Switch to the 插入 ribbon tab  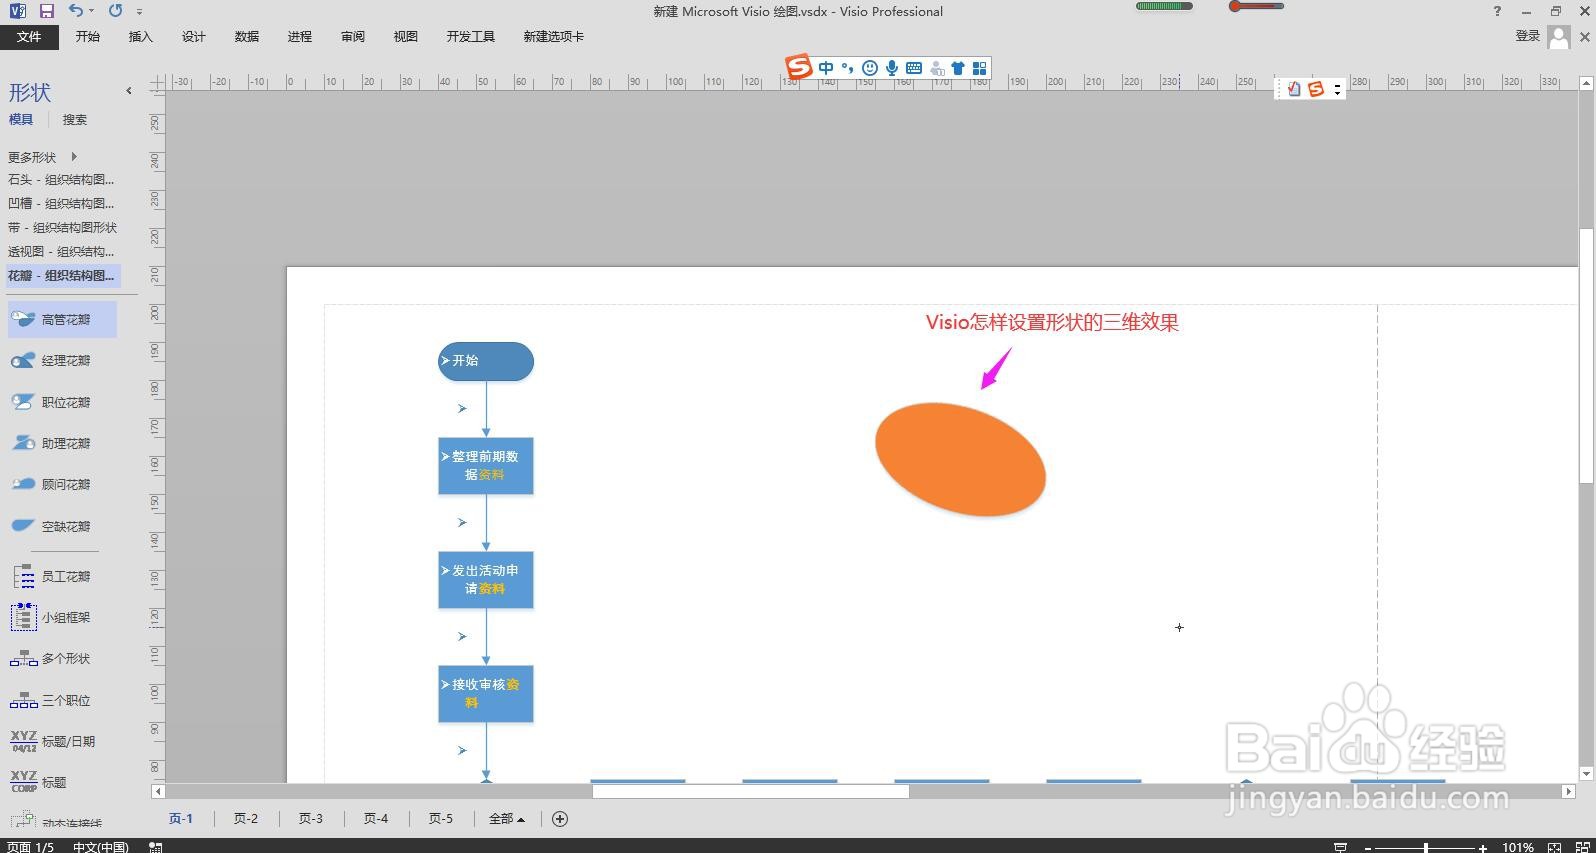[x=141, y=37]
